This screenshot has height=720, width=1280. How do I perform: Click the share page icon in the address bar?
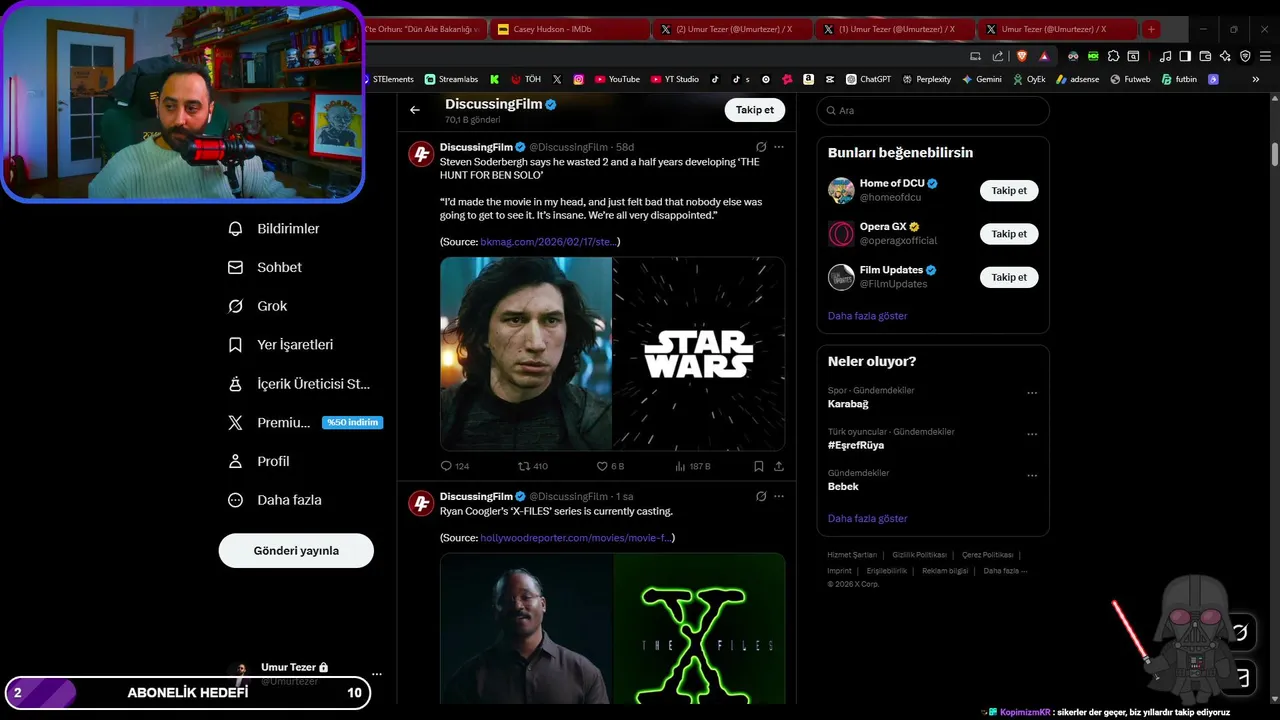[998, 56]
